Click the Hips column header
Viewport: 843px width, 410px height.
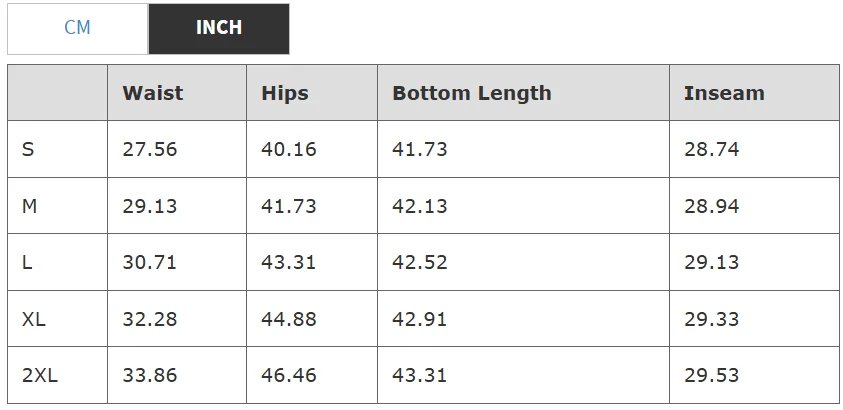pos(285,93)
